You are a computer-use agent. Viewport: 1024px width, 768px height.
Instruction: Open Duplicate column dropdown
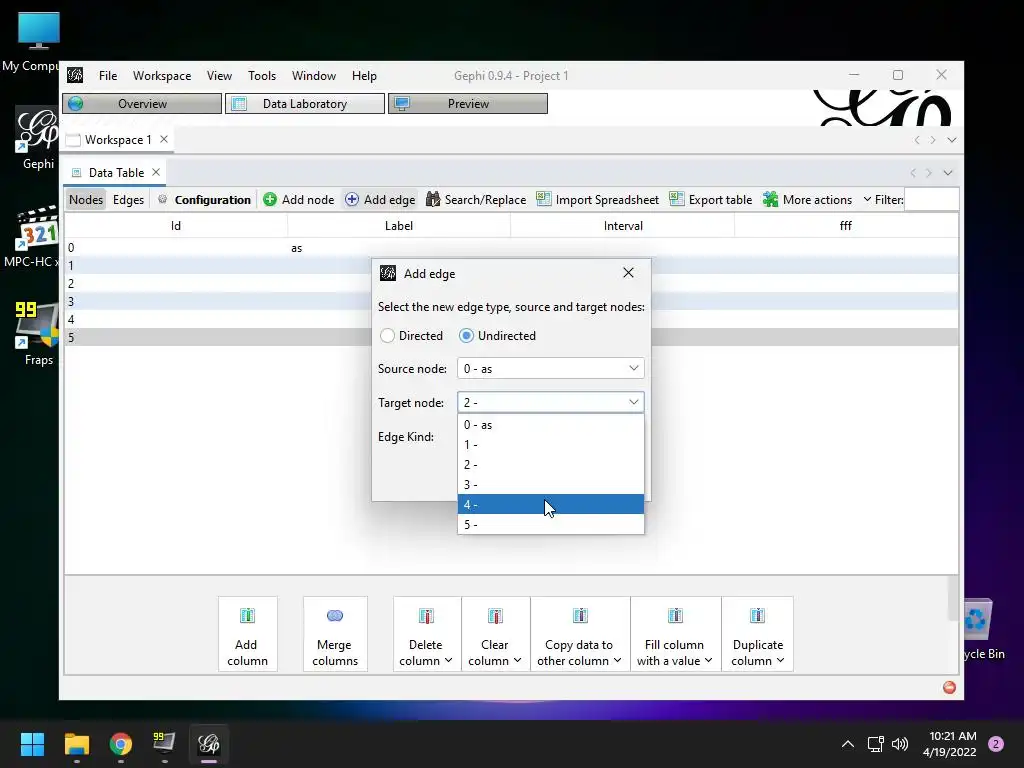[x=758, y=634]
